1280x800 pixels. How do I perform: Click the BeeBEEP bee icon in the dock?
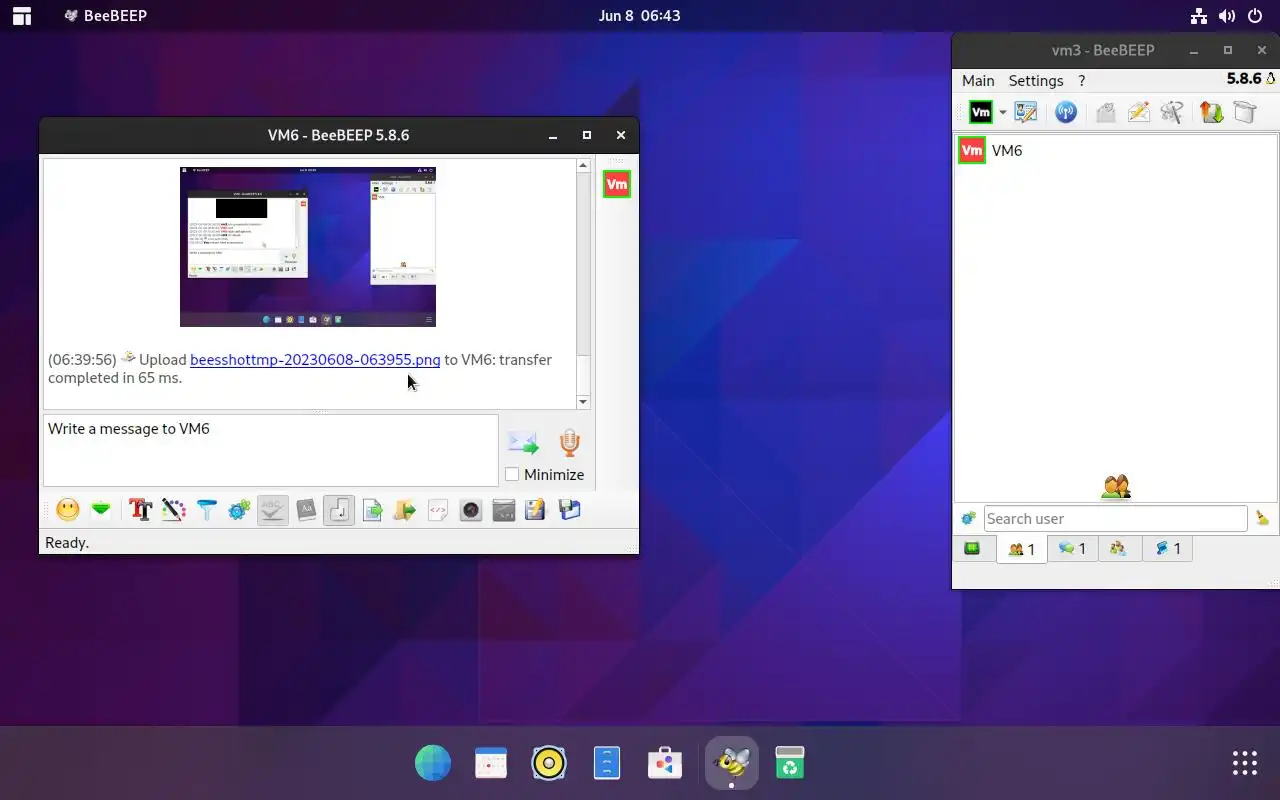732,763
